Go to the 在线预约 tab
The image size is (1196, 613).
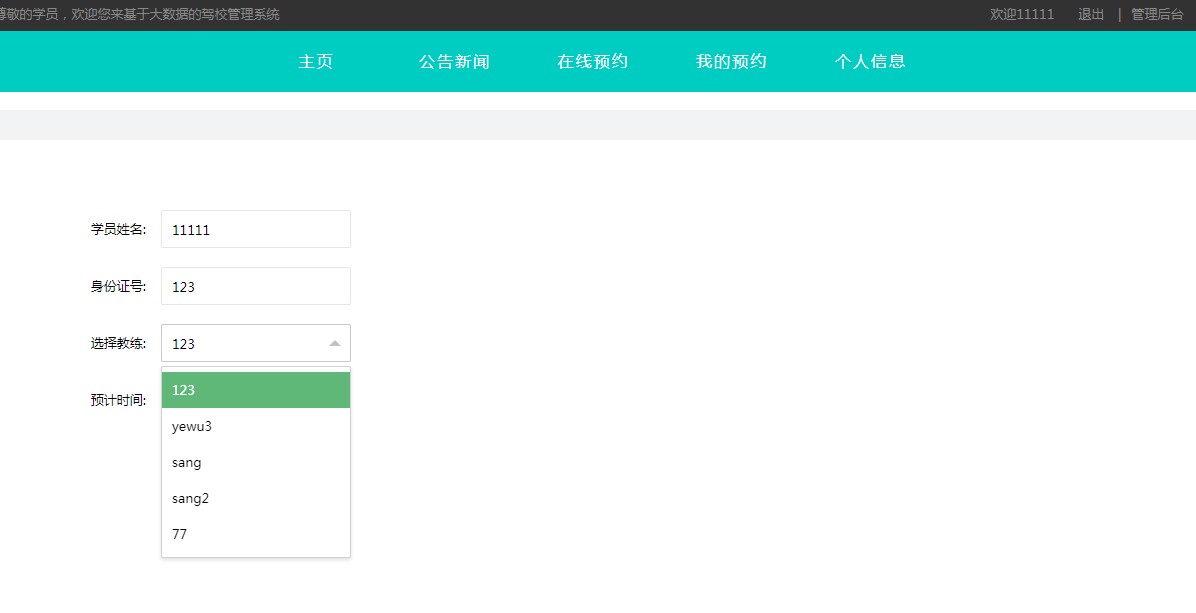593,62
